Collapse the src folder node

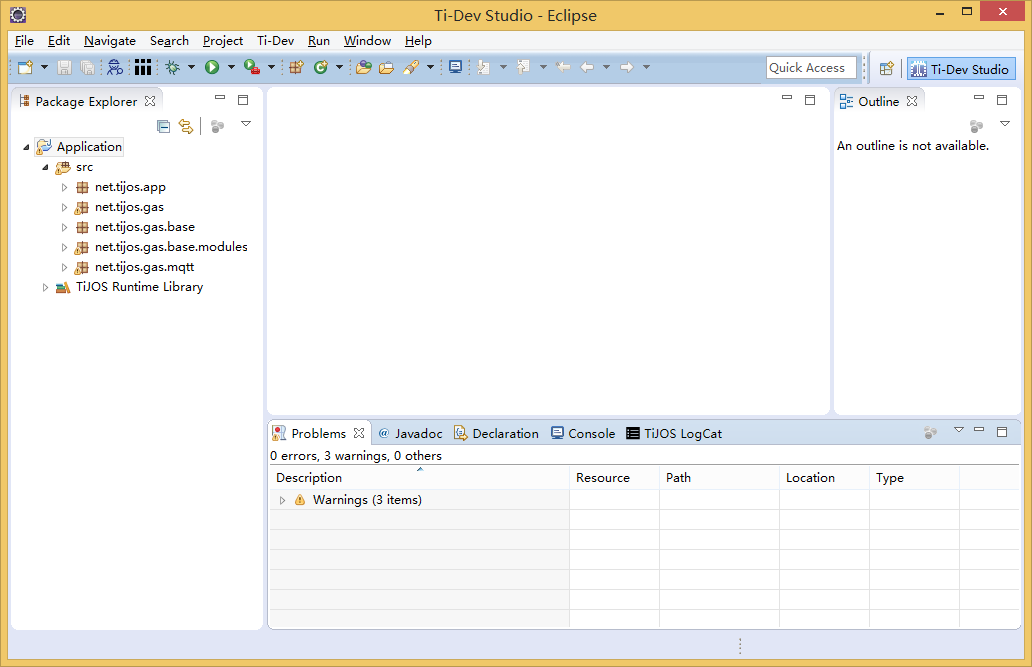click(45, 167)
